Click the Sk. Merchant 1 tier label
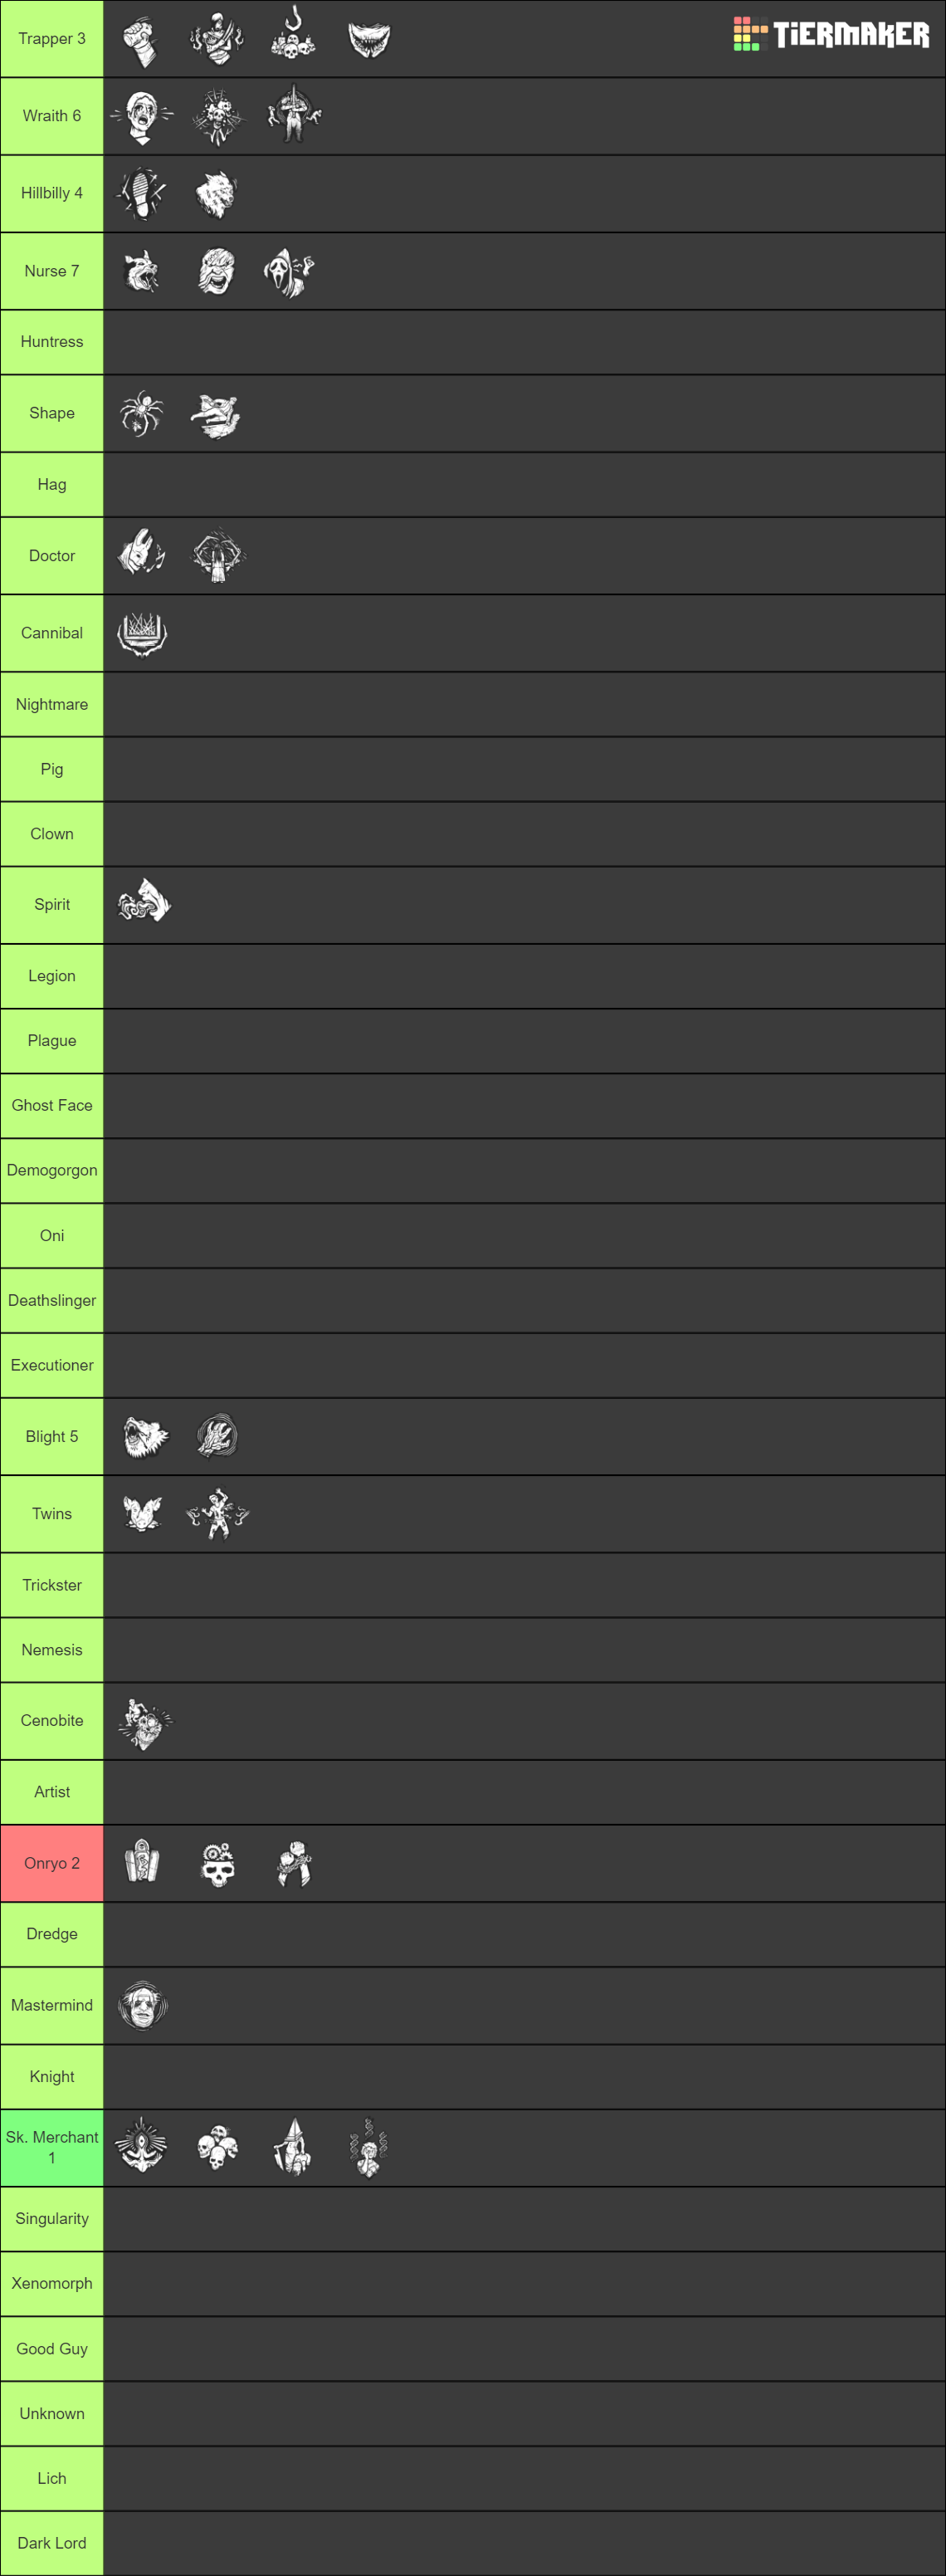Screen dimensions: 946x2576 [x=52, y=2146]
